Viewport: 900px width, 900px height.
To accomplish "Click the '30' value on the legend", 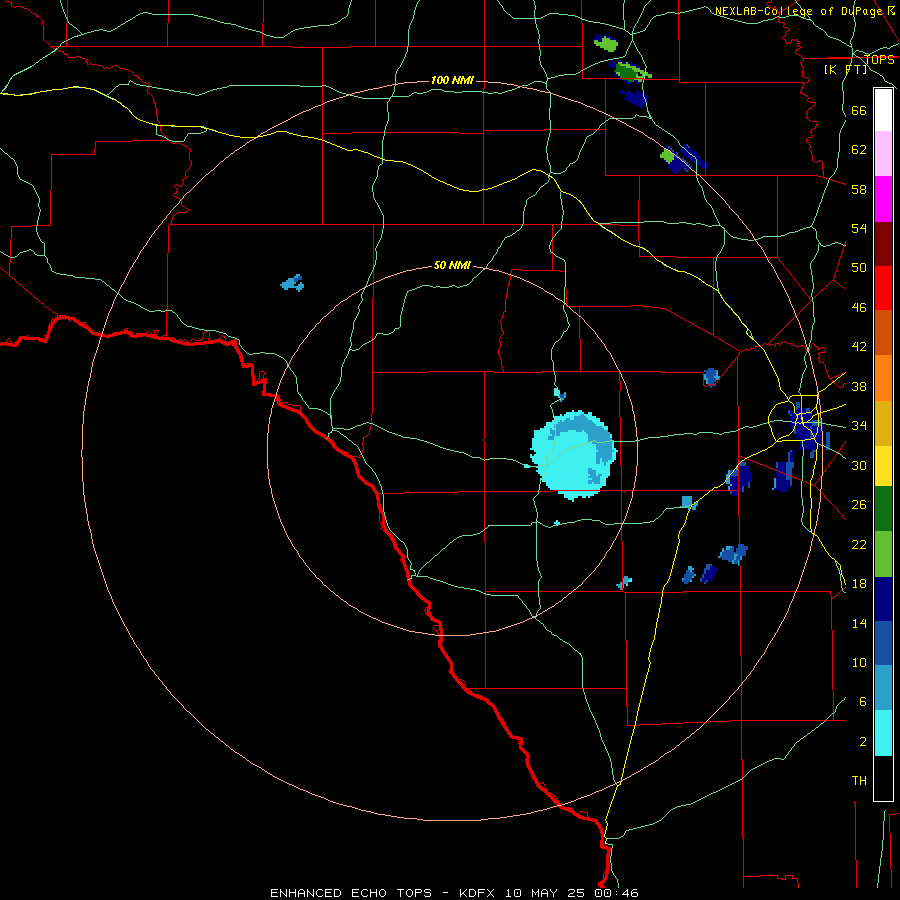I will [859, 465].
